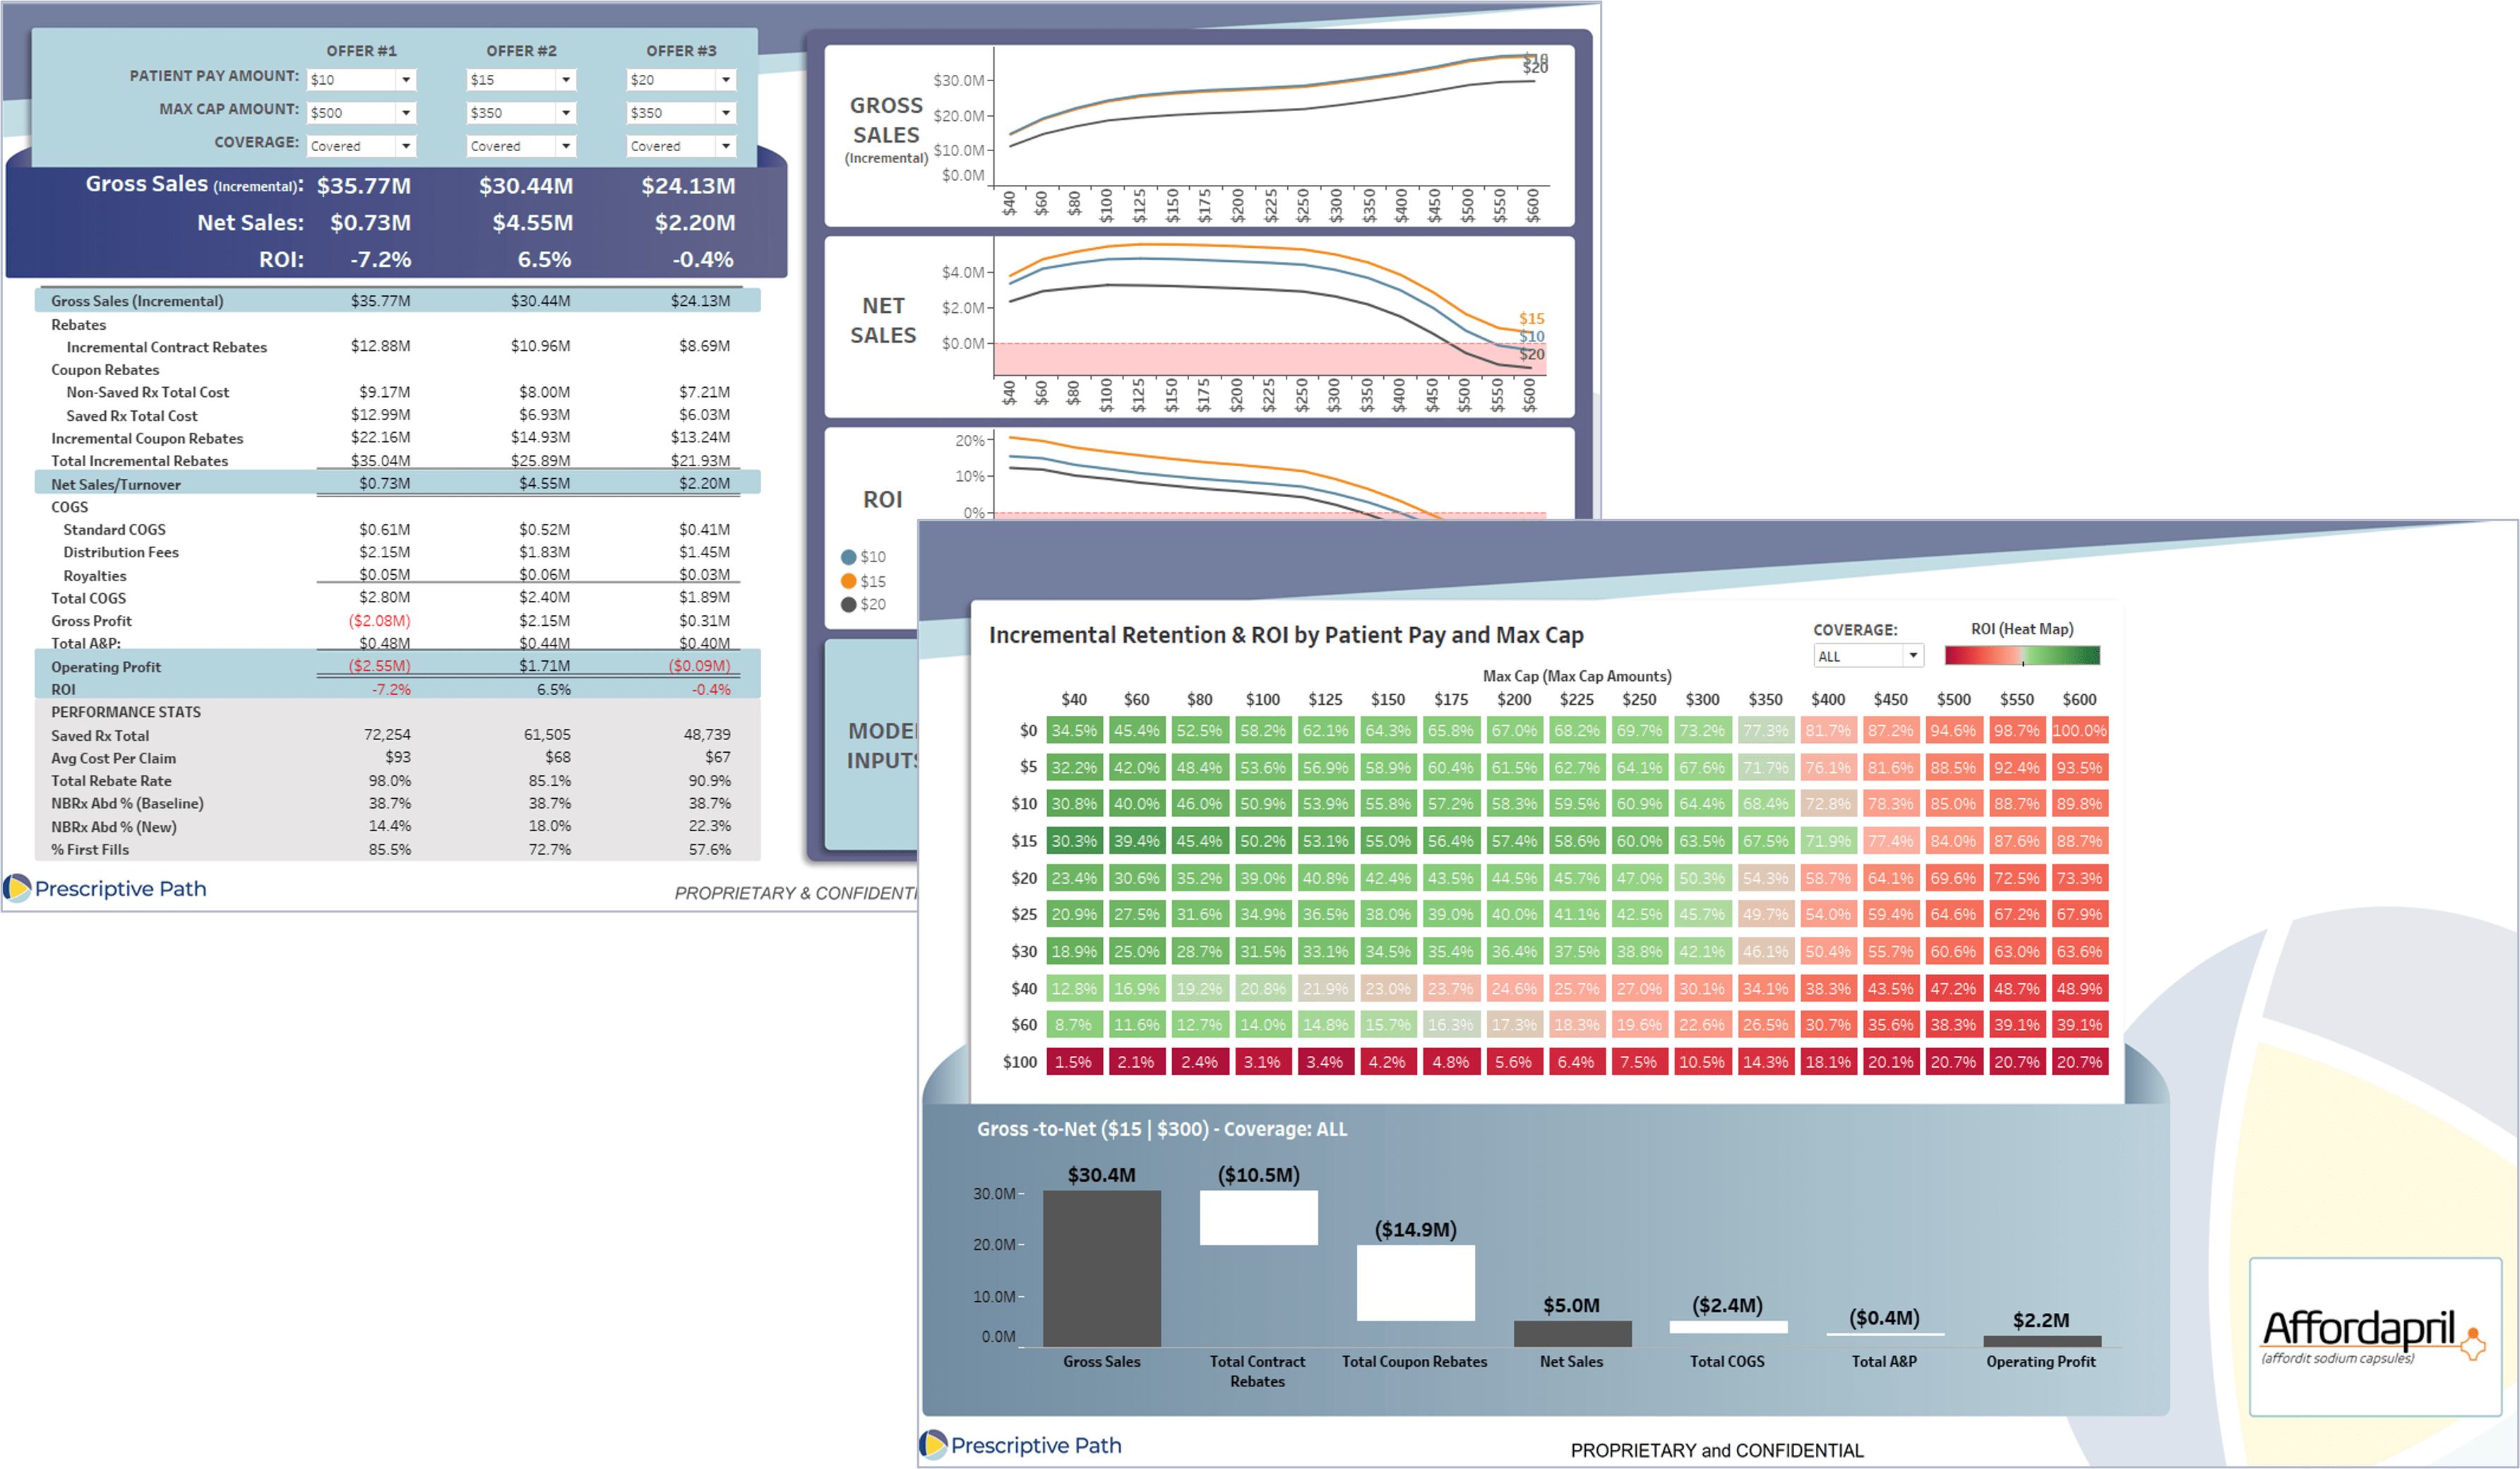Click the gray $20 legend dot
Viewport: 2520px width, 1469px height.
click(849, 604)
